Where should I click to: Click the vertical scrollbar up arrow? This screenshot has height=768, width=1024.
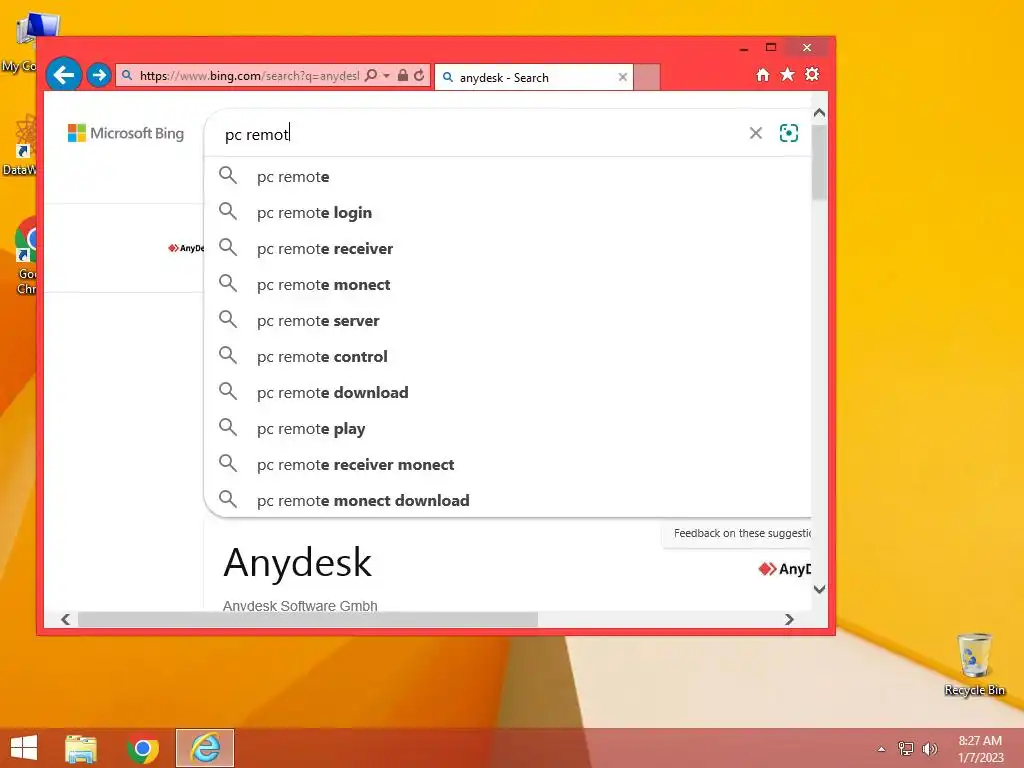point(820,113)
